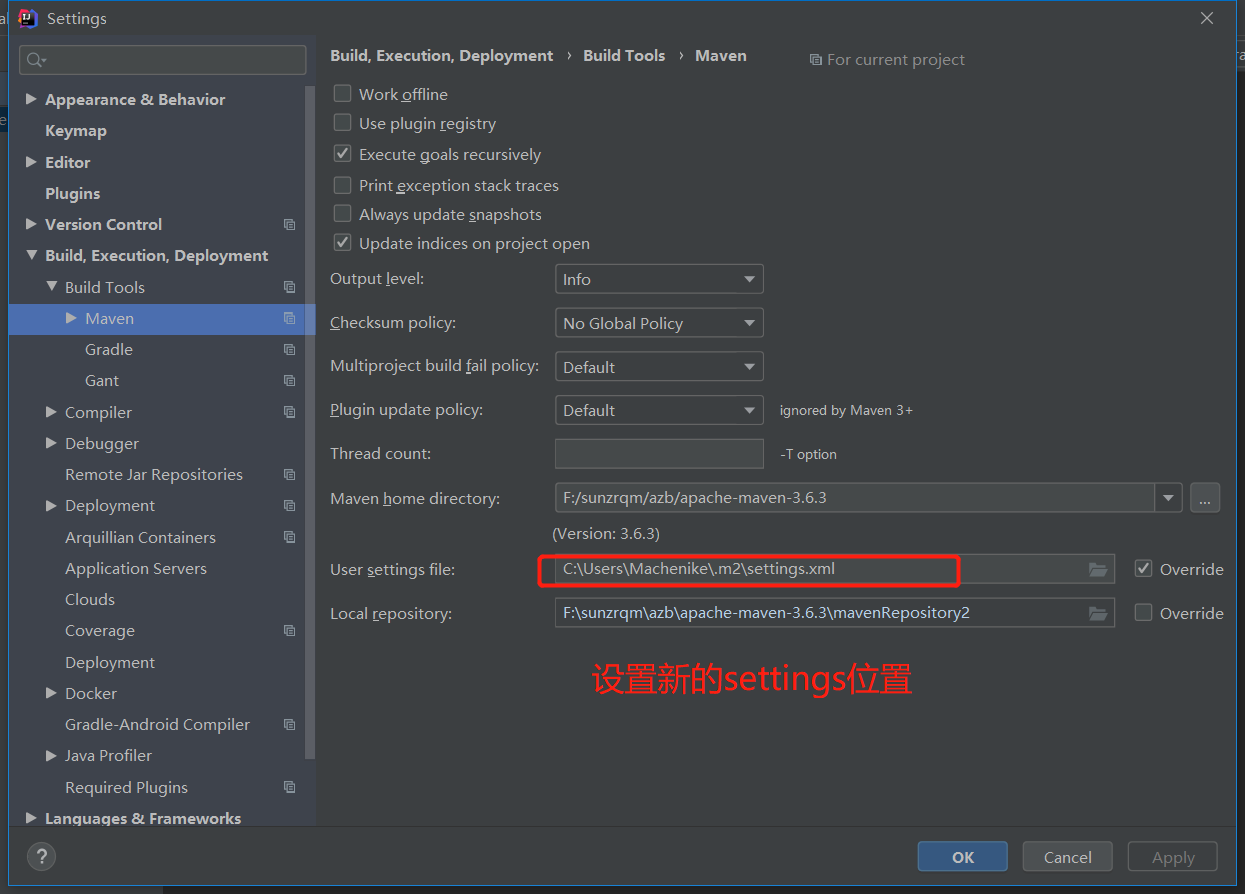Expand the Debugger node
This screenshot has height=894, width=1245.
tap(51, 443)
